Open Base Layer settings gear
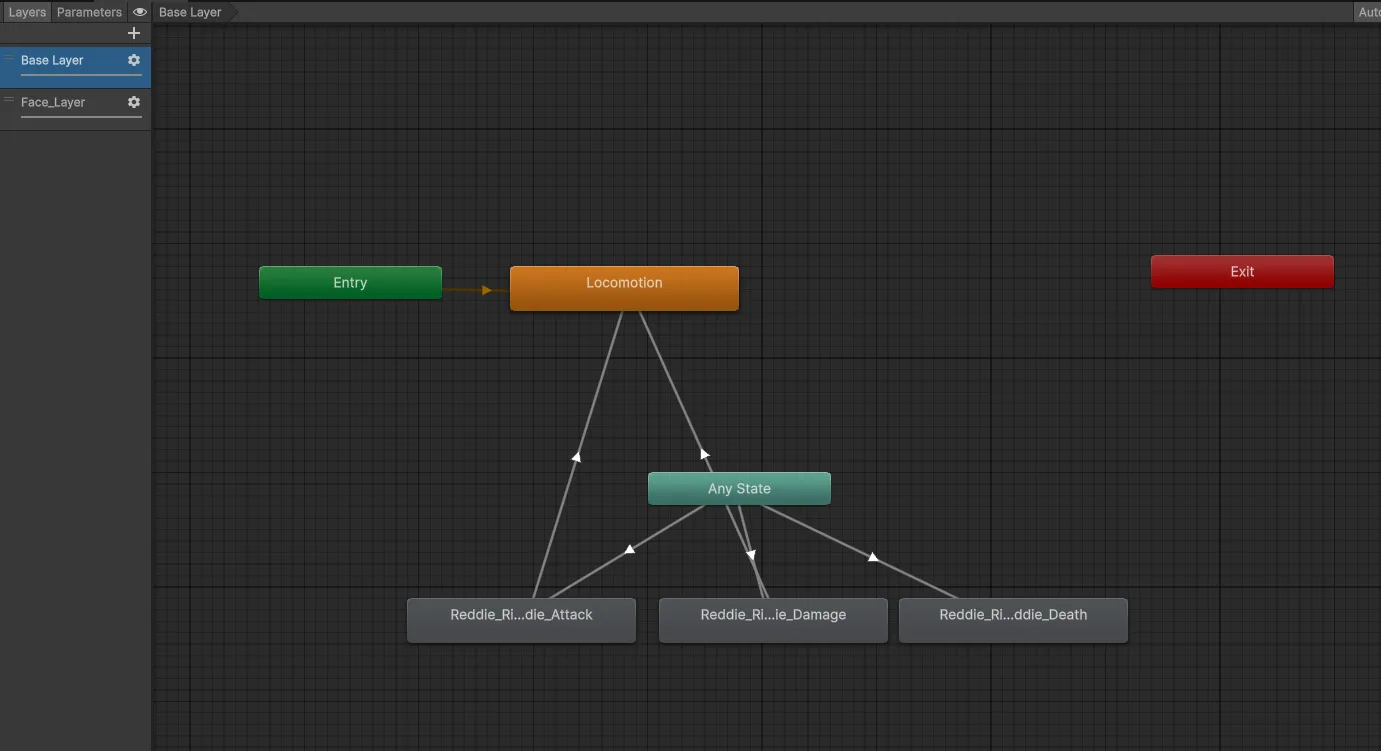The height and width of the screenshot is (751, 1381). [134, 60]
